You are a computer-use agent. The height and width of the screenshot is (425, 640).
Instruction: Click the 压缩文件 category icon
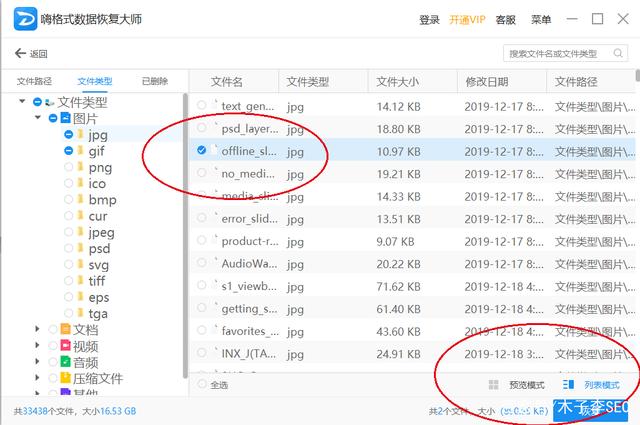click(x=65, y=377)
